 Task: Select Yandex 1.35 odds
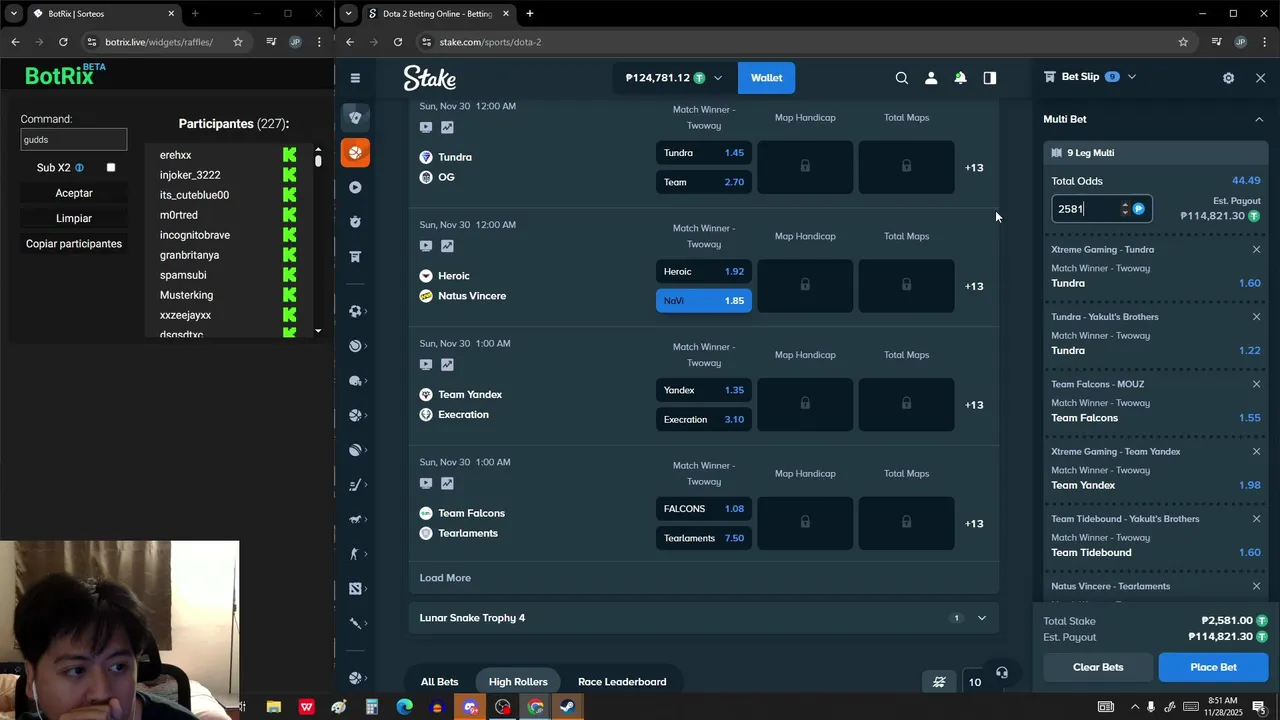(x=704, y=390)
